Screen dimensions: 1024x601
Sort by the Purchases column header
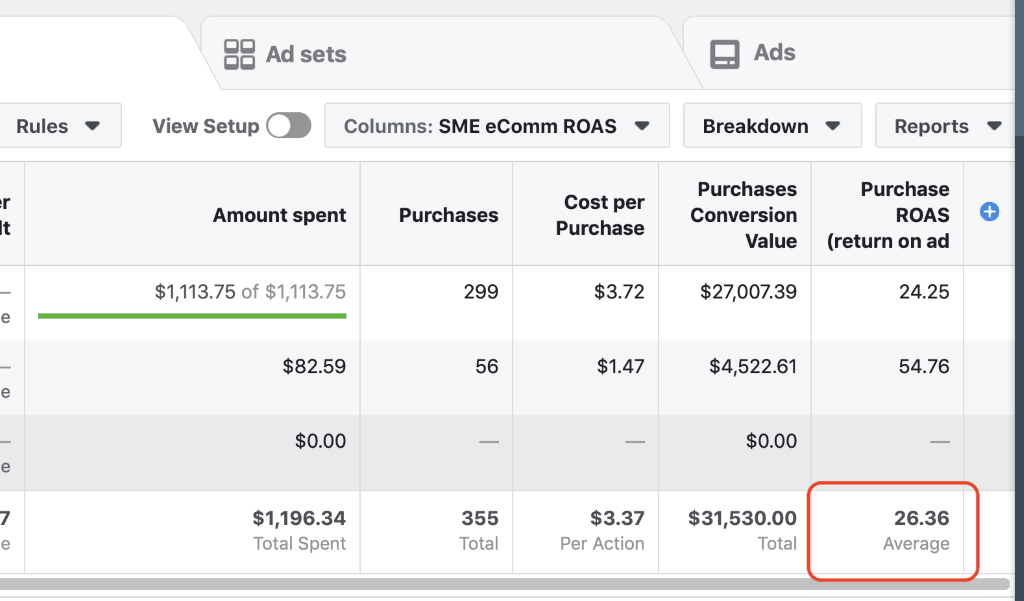pyautogui.click(x=448, y=215)
